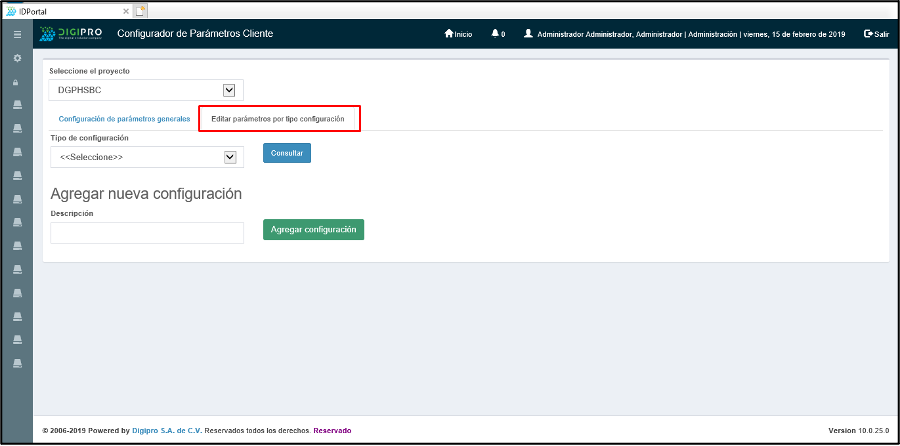Open the first tray icon below the padlock
The width and height of the screenshot is (900, 446).
(x=17, y=105)
